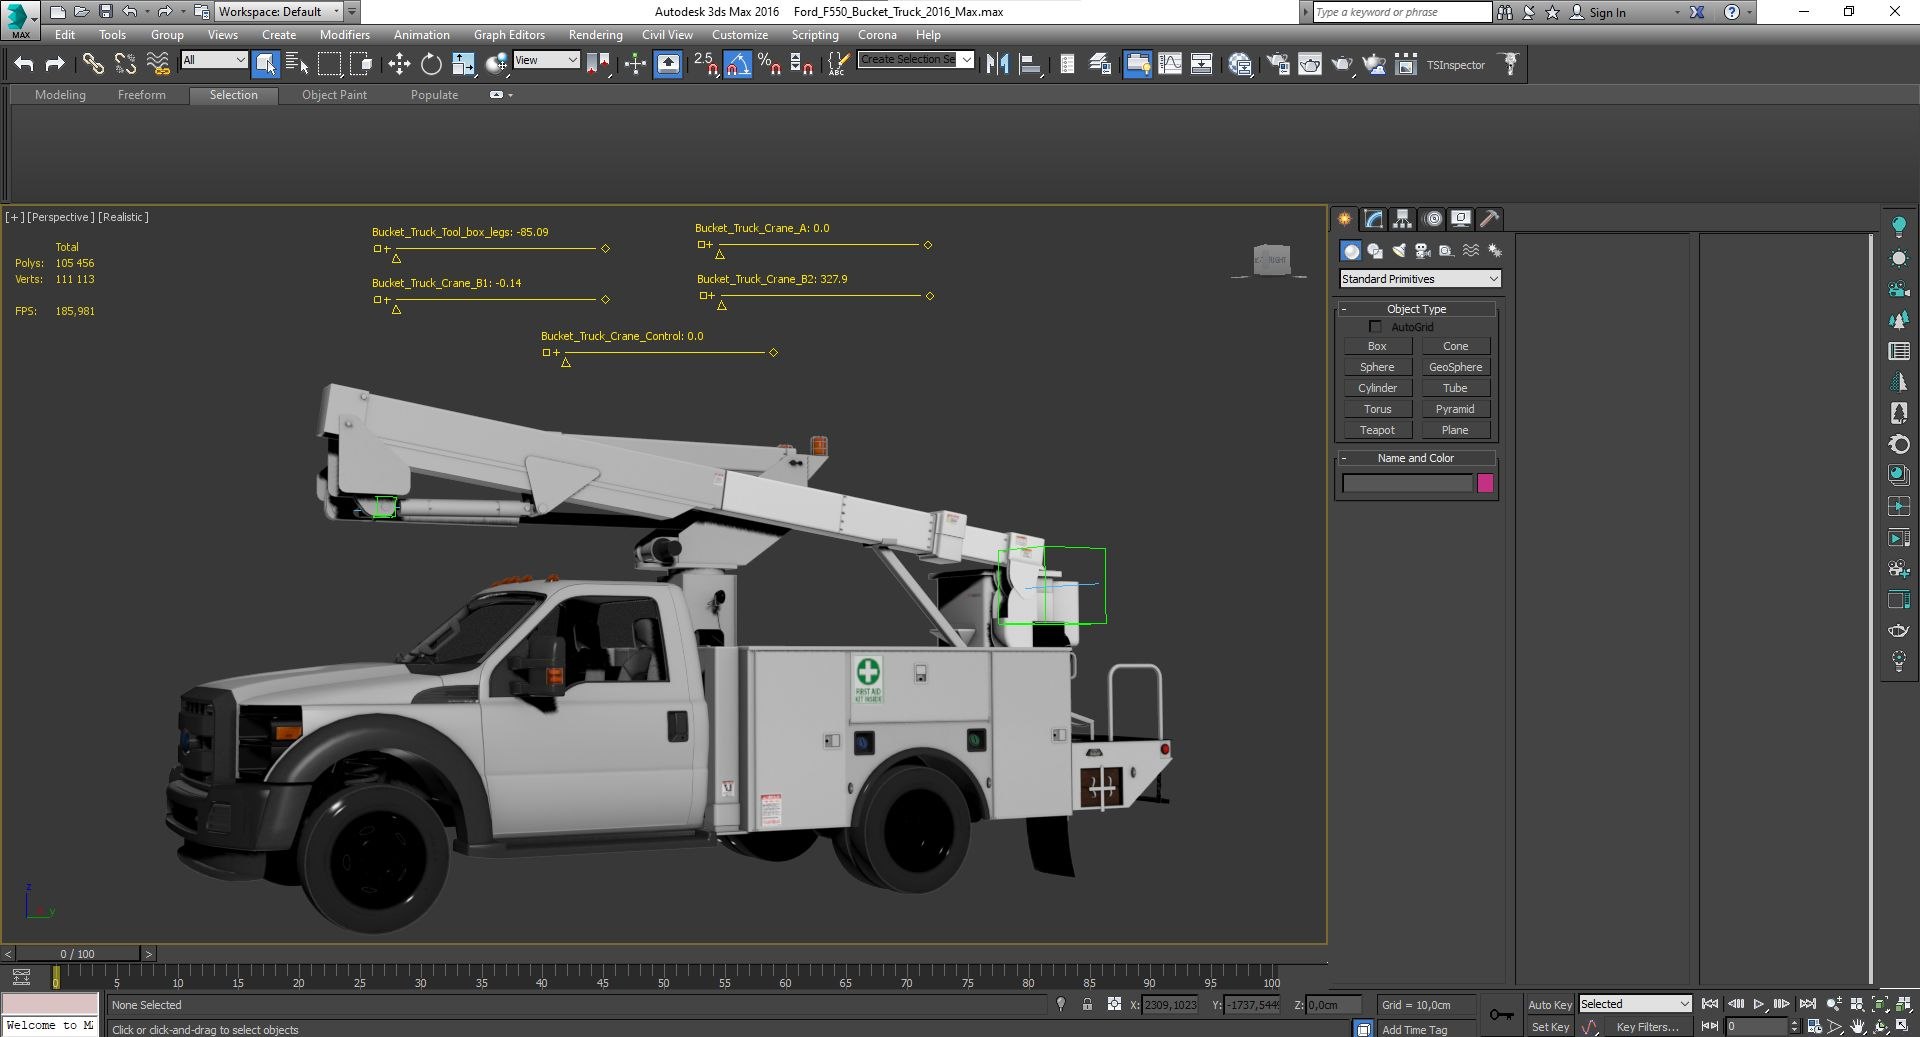Viewport: 1920px width, 1037px height.
Task: Open the Curve Editor
Action: pyautogui.click(x=1170, y=65)
